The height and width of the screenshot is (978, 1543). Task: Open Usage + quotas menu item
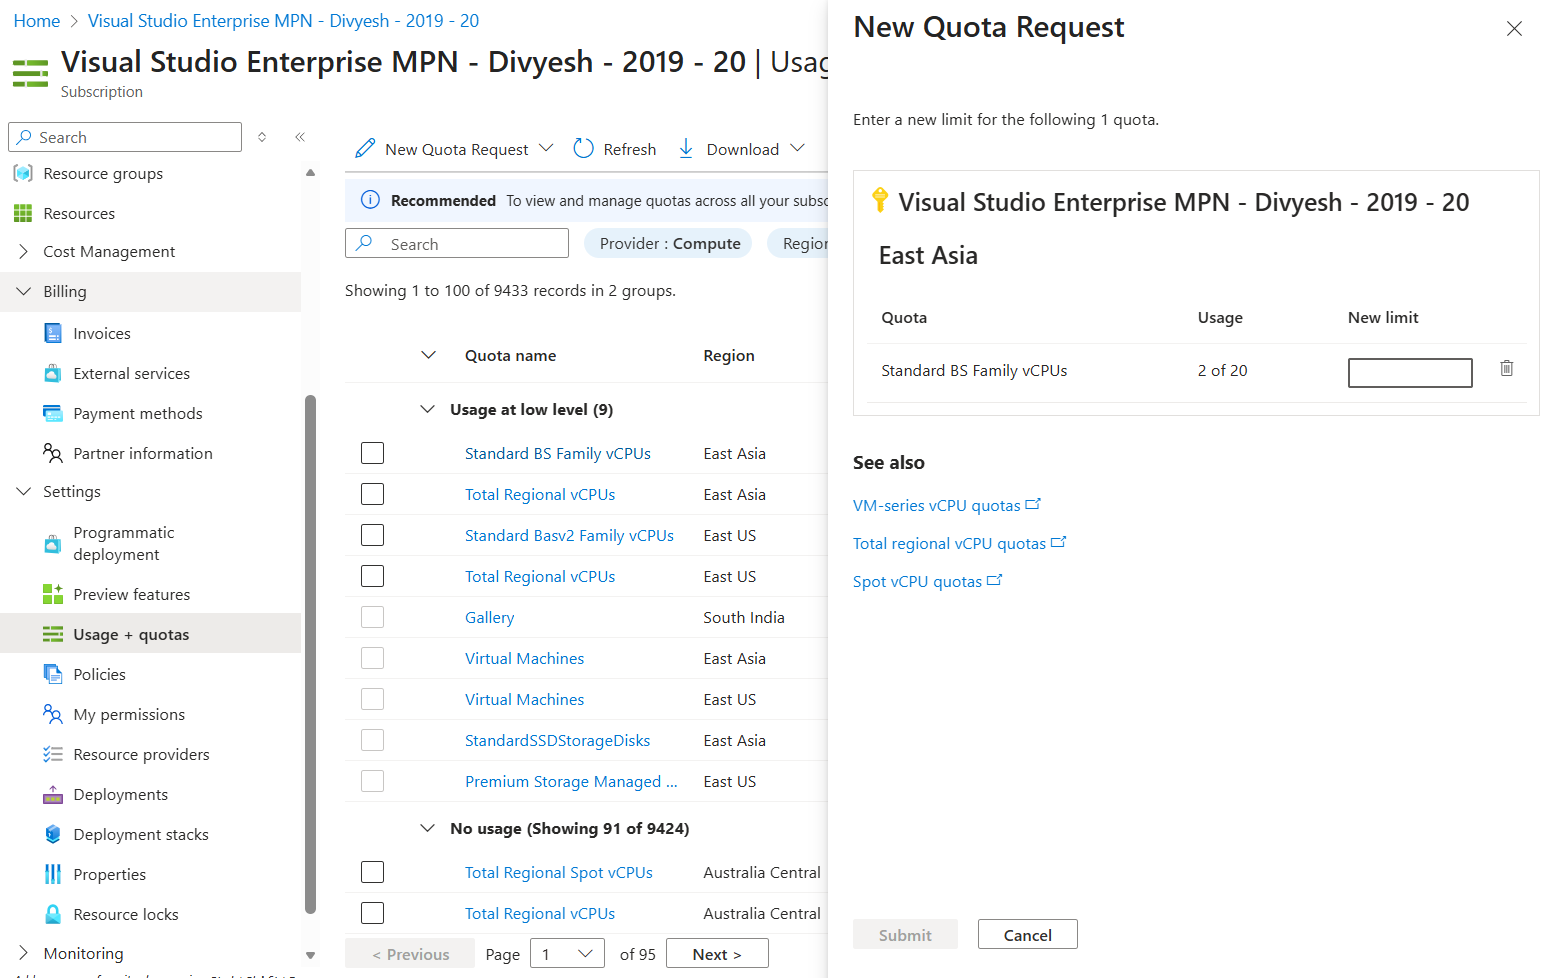[150, 634]
